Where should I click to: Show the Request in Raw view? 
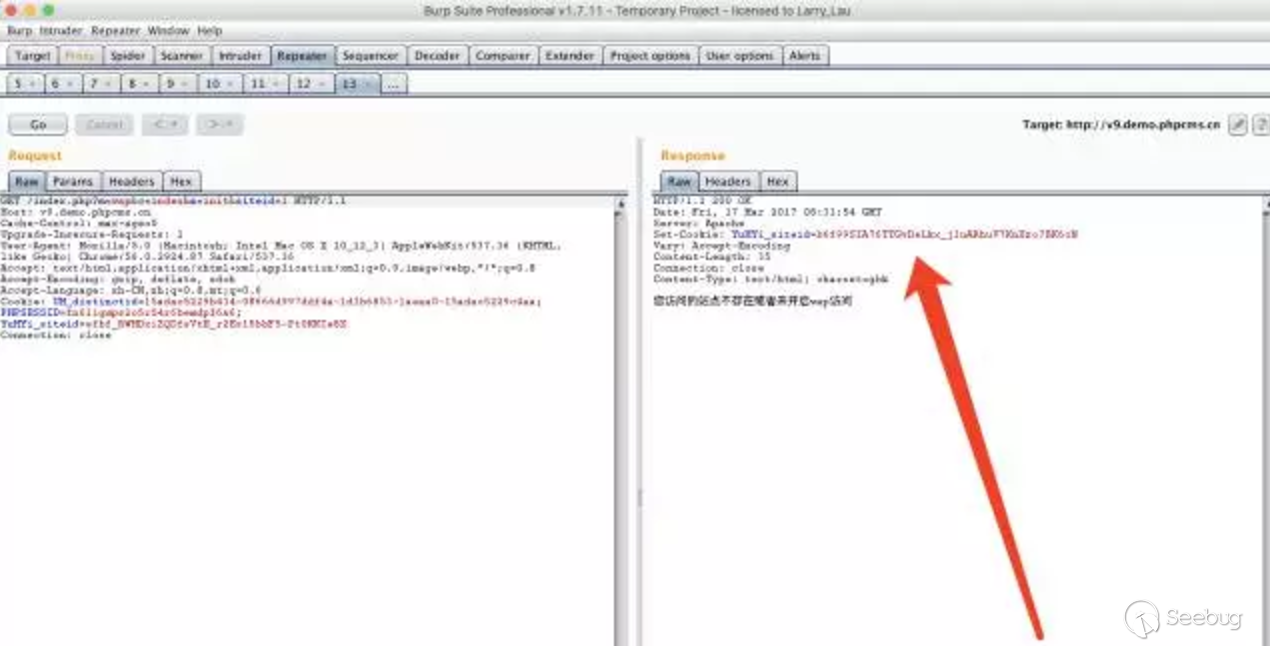[27, 181]
